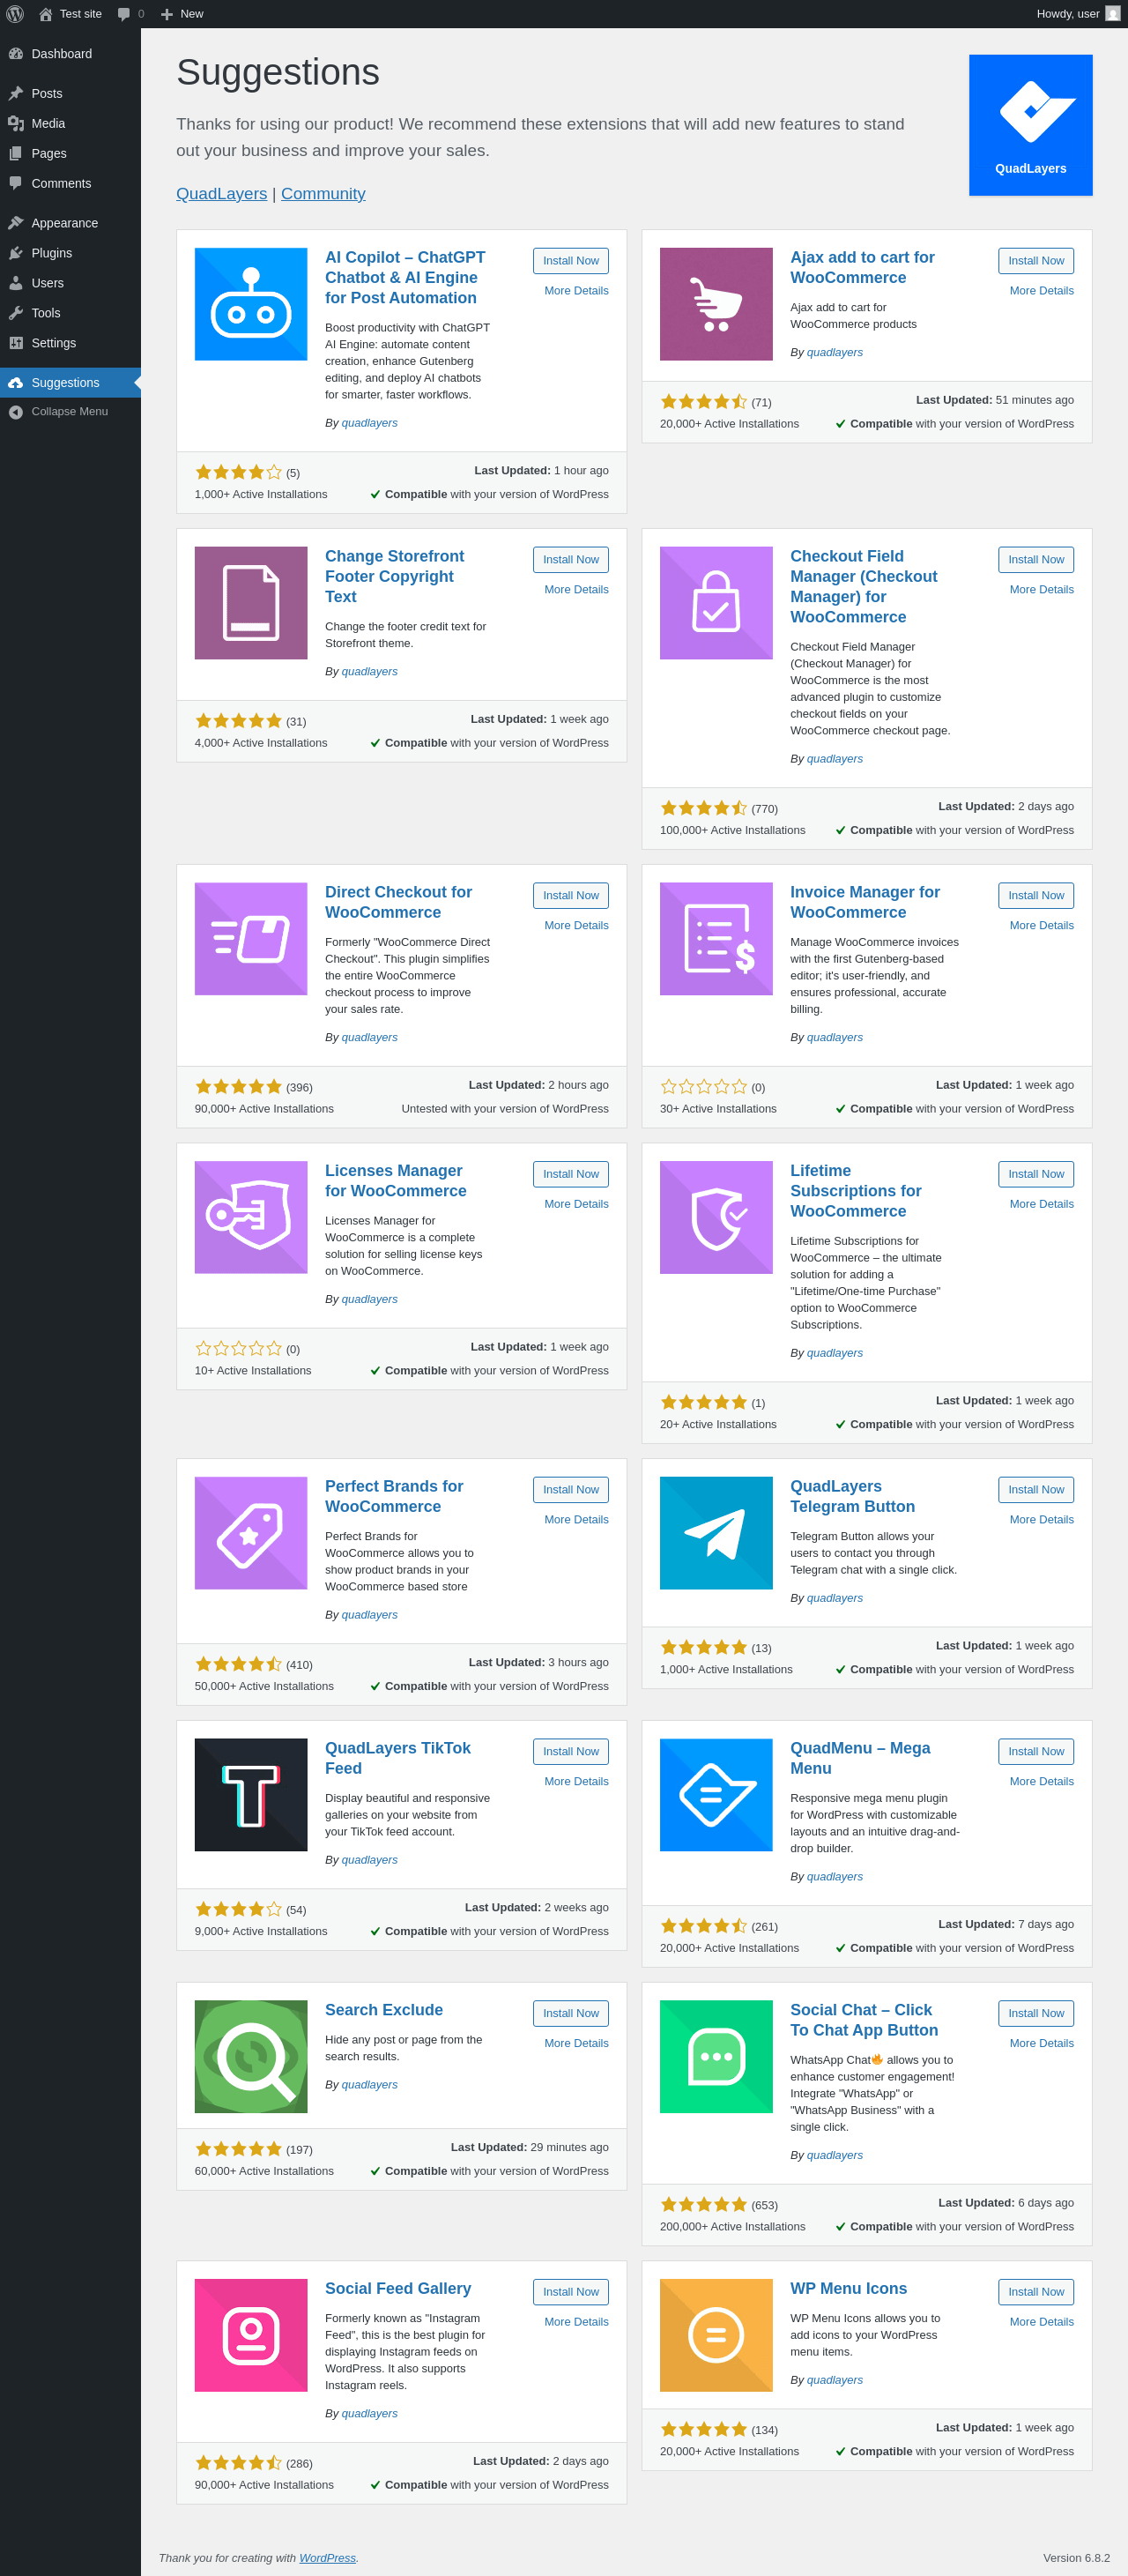Image resolution: width=1128 pixels, height=2576 pixels.
Task: Open the New content menu in admin bar
Action: pos(182,14)
